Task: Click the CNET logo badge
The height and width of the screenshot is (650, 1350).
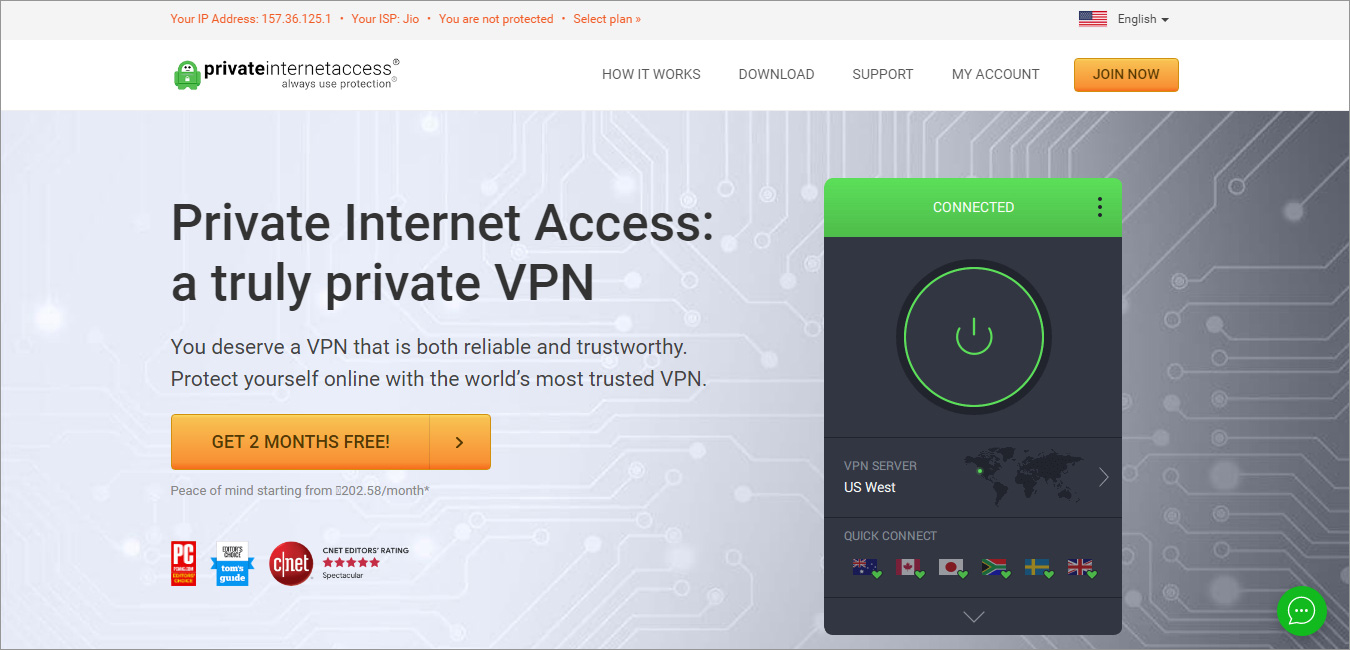Action: tap(291, 563)
